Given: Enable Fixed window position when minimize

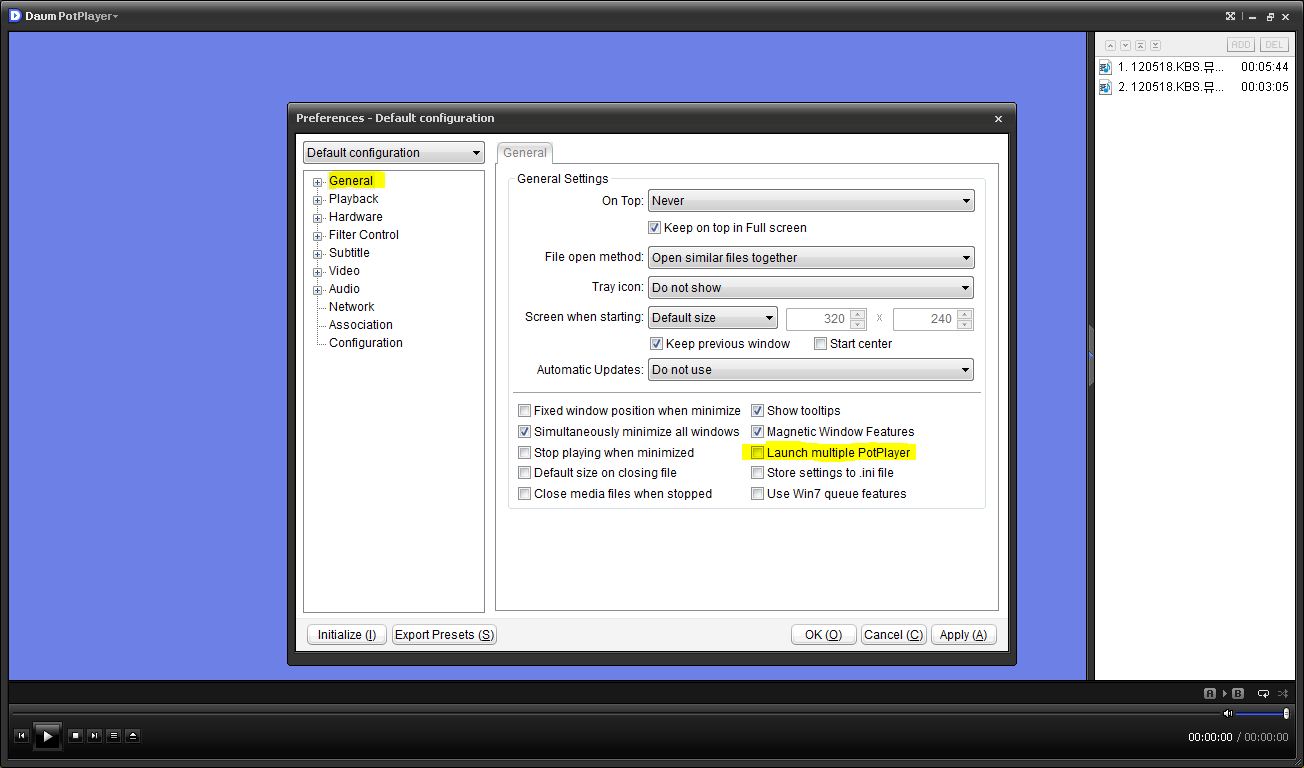Looking at the screenshot, I should (524, 411).
